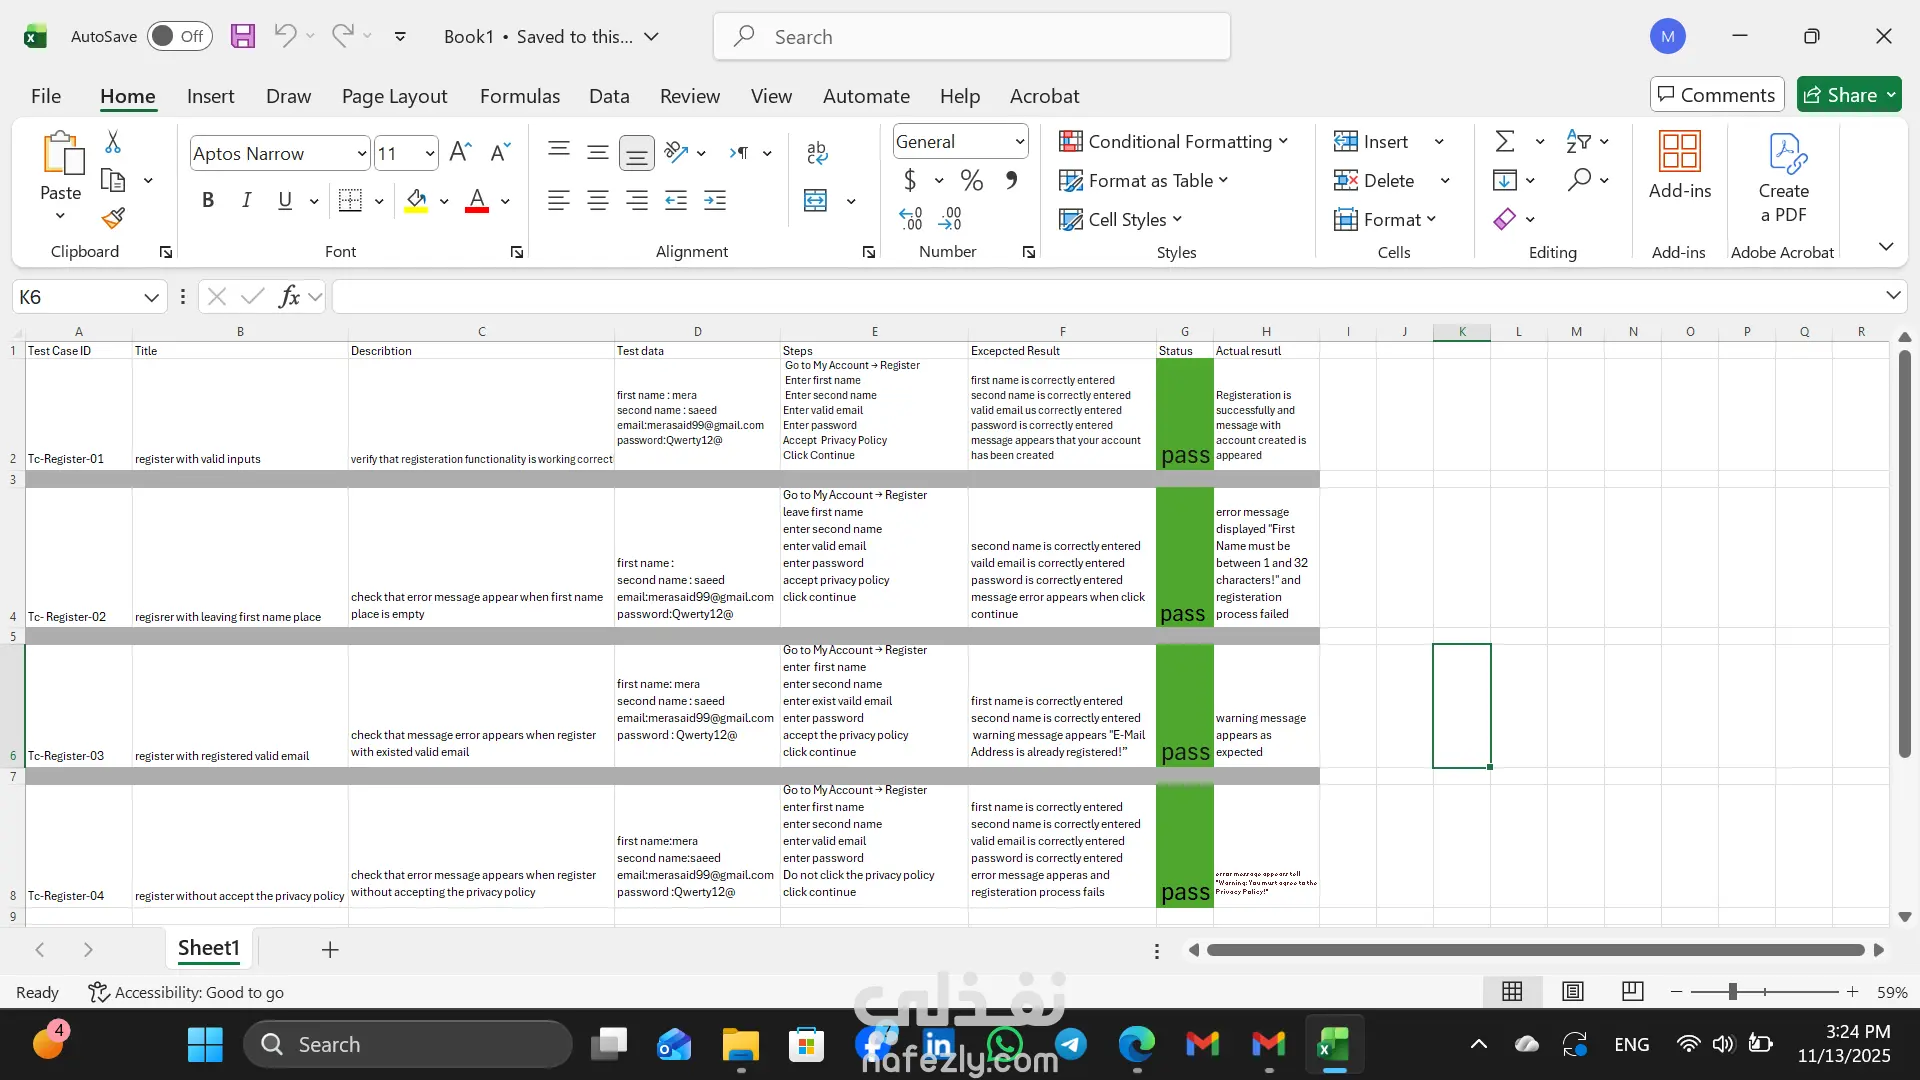Click the Merge & Center icon
Screen dimensions: 1920x1080
click(816, 201)
